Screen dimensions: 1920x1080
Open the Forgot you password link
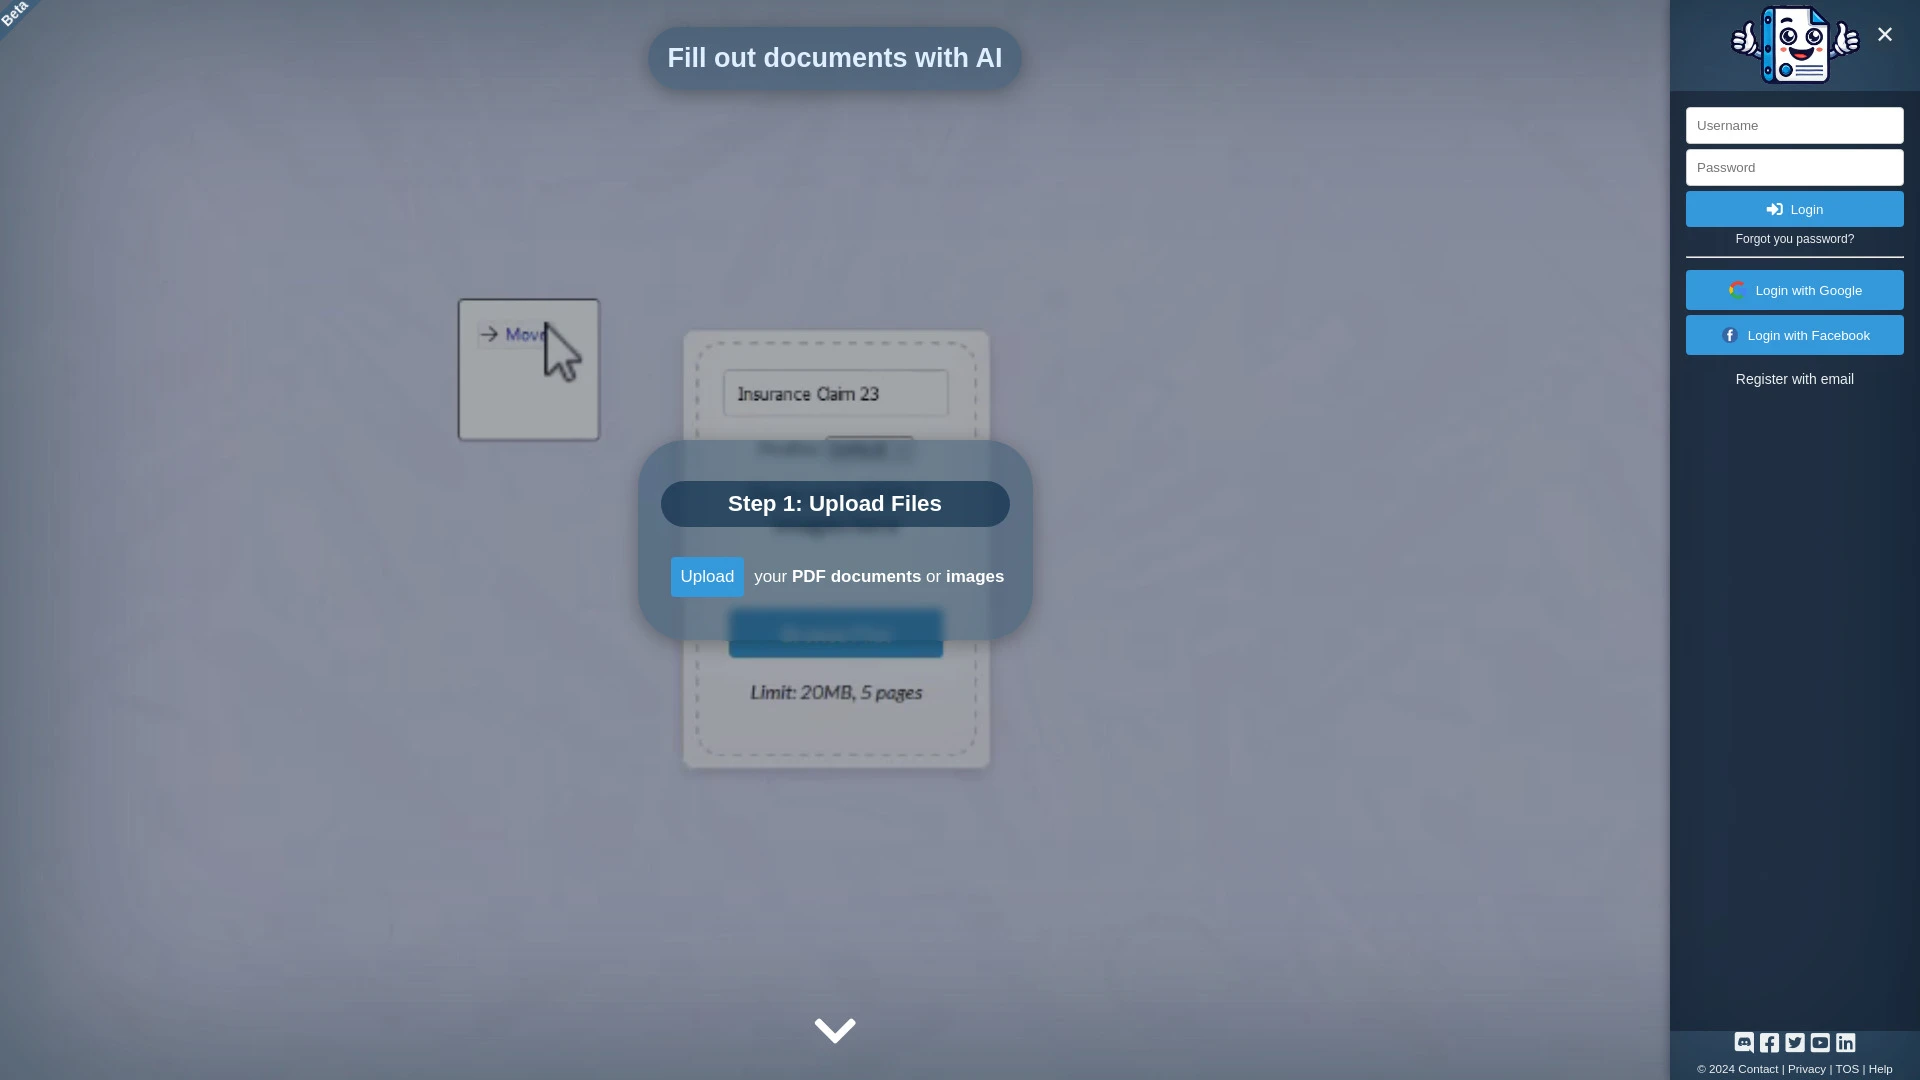point(1794,239)
